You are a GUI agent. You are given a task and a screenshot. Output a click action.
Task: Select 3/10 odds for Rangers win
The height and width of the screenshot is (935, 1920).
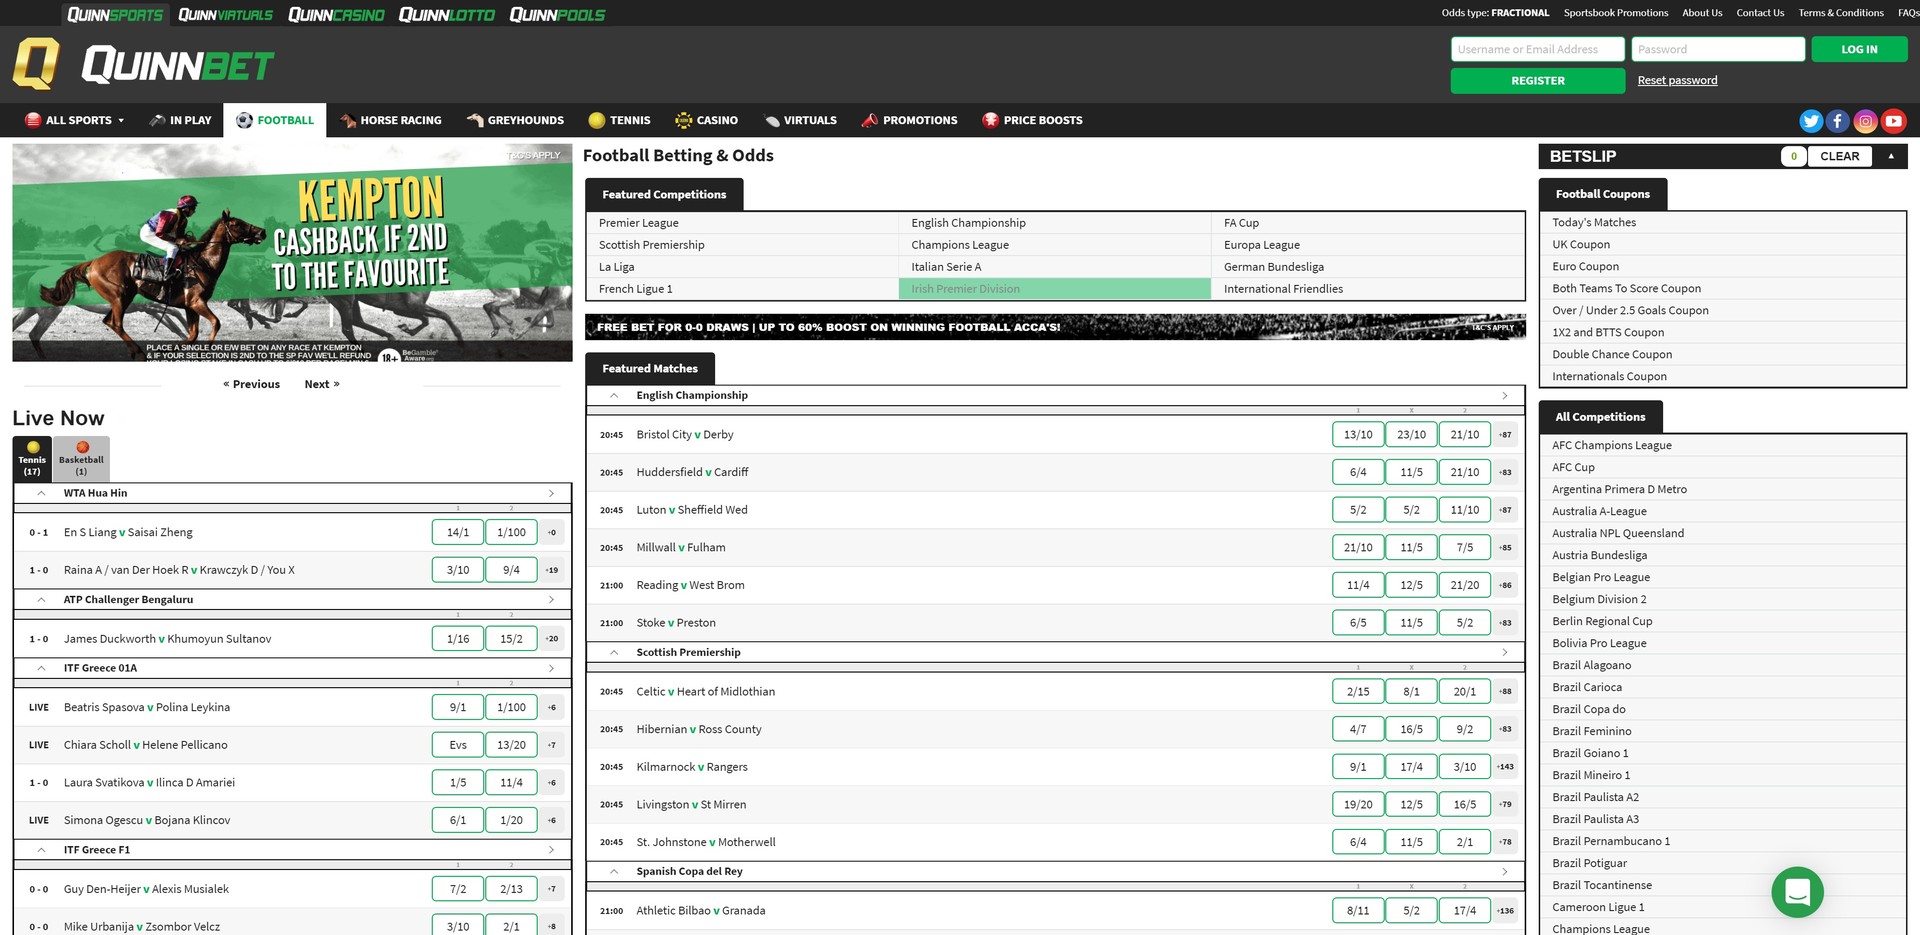pyautogui.click(x=1465, y=767)
